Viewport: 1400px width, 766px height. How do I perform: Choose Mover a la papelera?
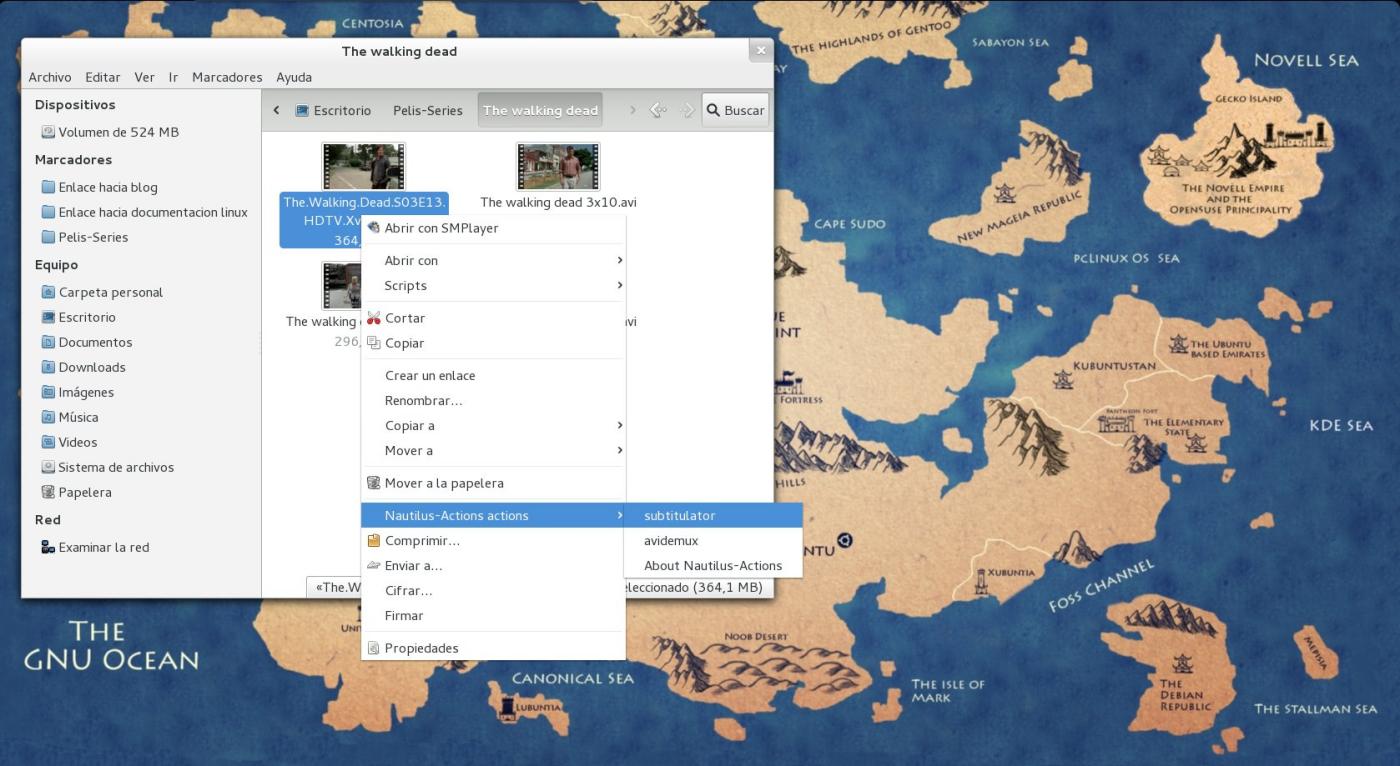coord(493,483)
